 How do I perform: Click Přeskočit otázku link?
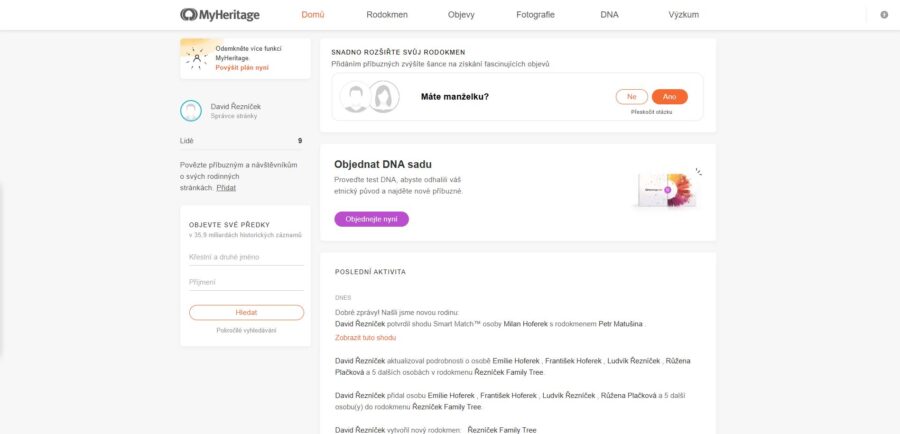[651, 112]
